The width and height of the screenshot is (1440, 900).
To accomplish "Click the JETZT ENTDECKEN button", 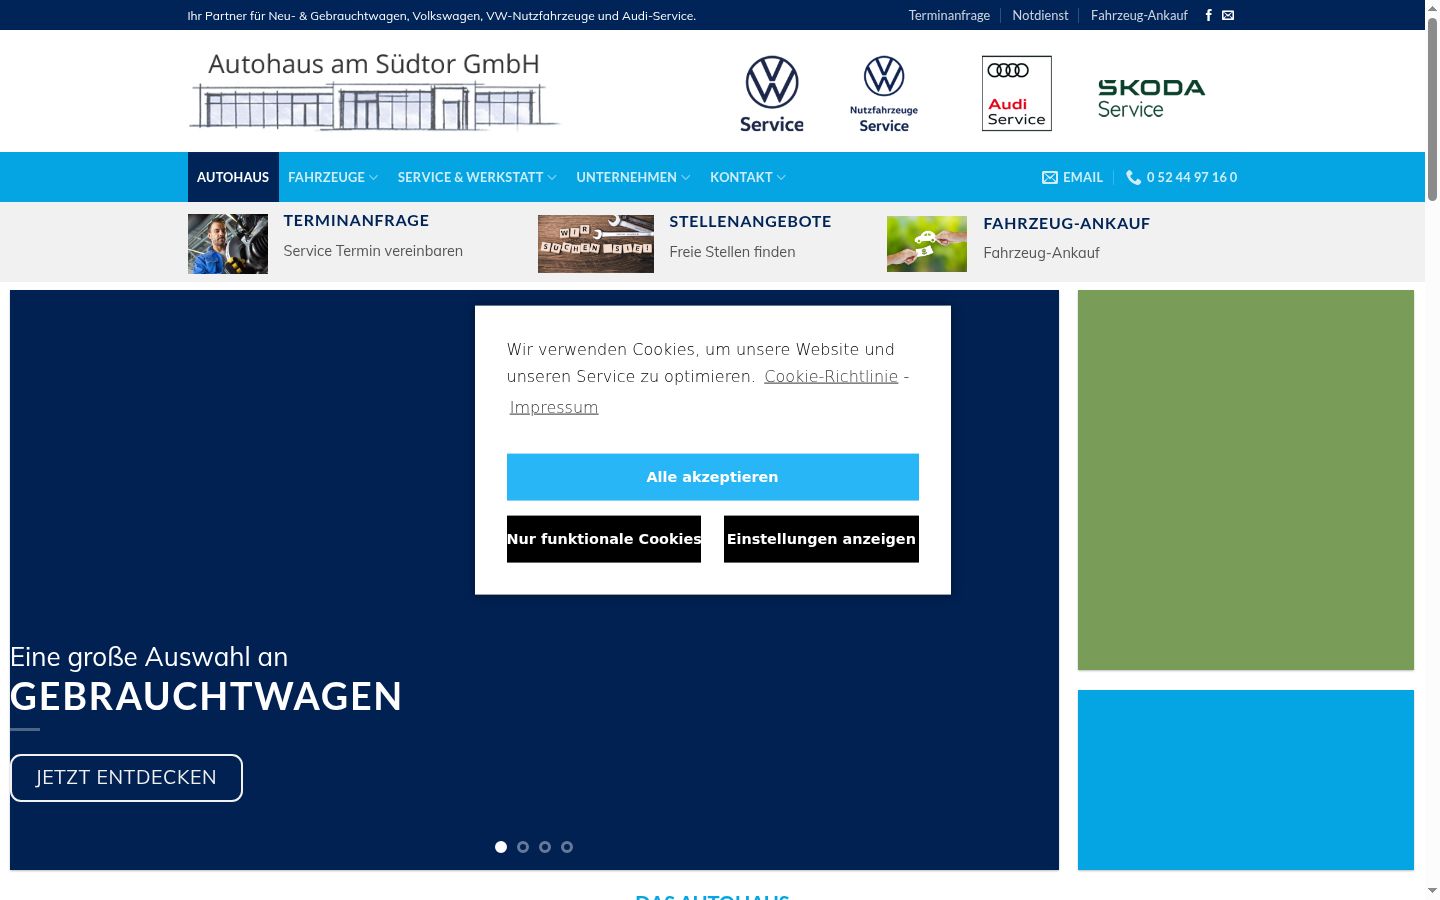I will [126, 778].
